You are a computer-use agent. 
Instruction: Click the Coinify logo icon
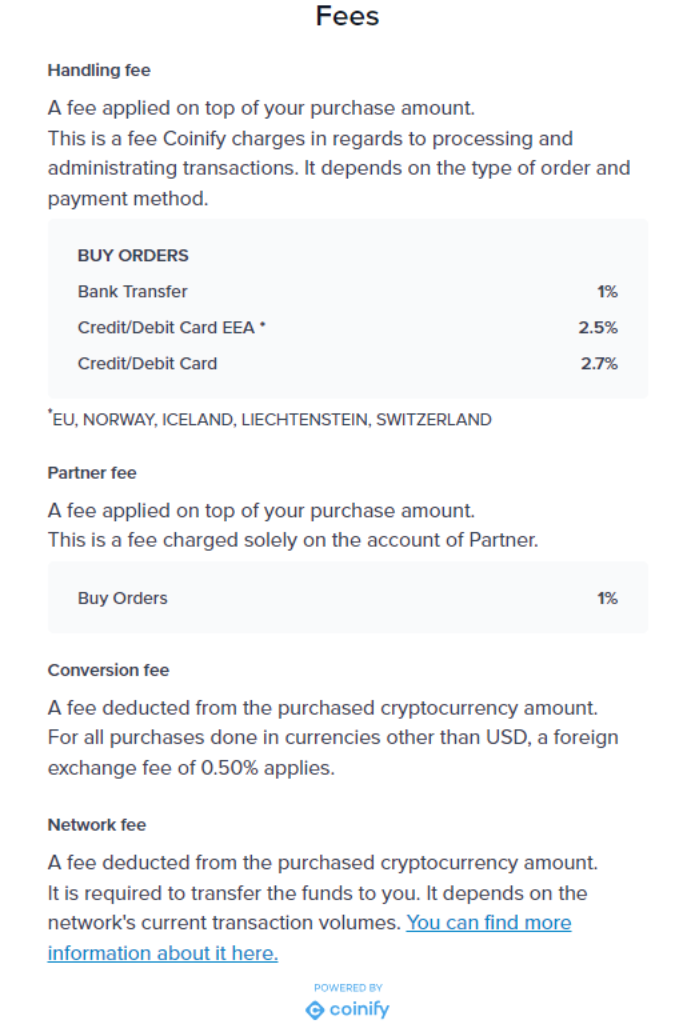coord(314,1010)
